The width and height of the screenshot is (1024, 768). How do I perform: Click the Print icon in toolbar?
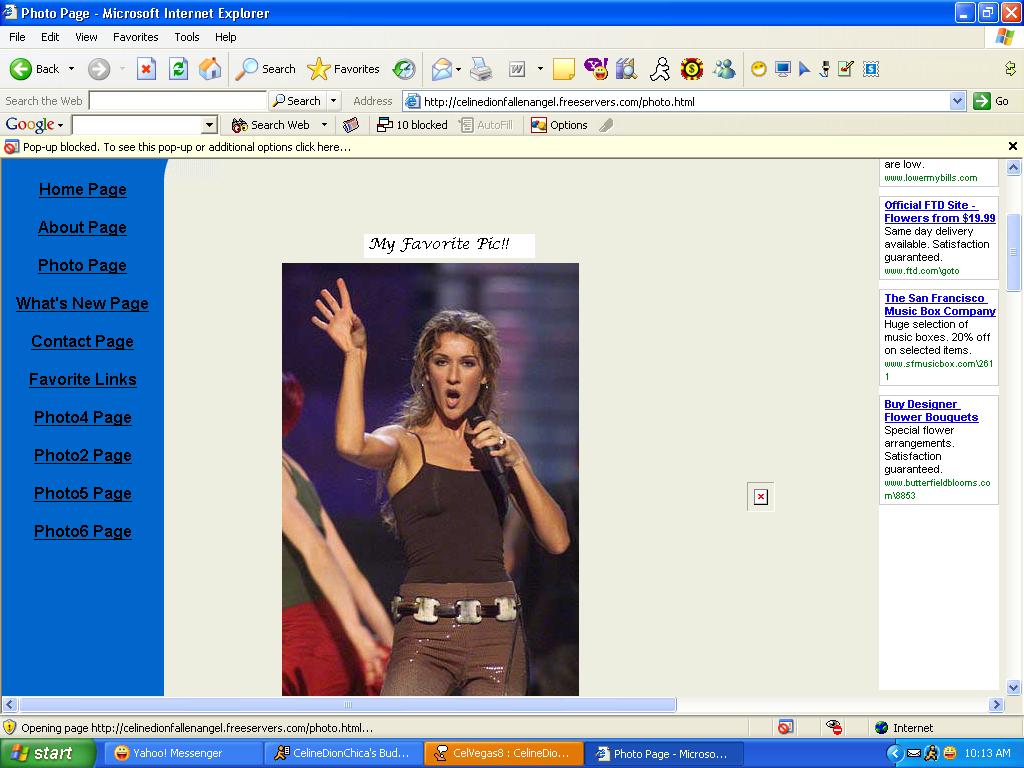481,69
